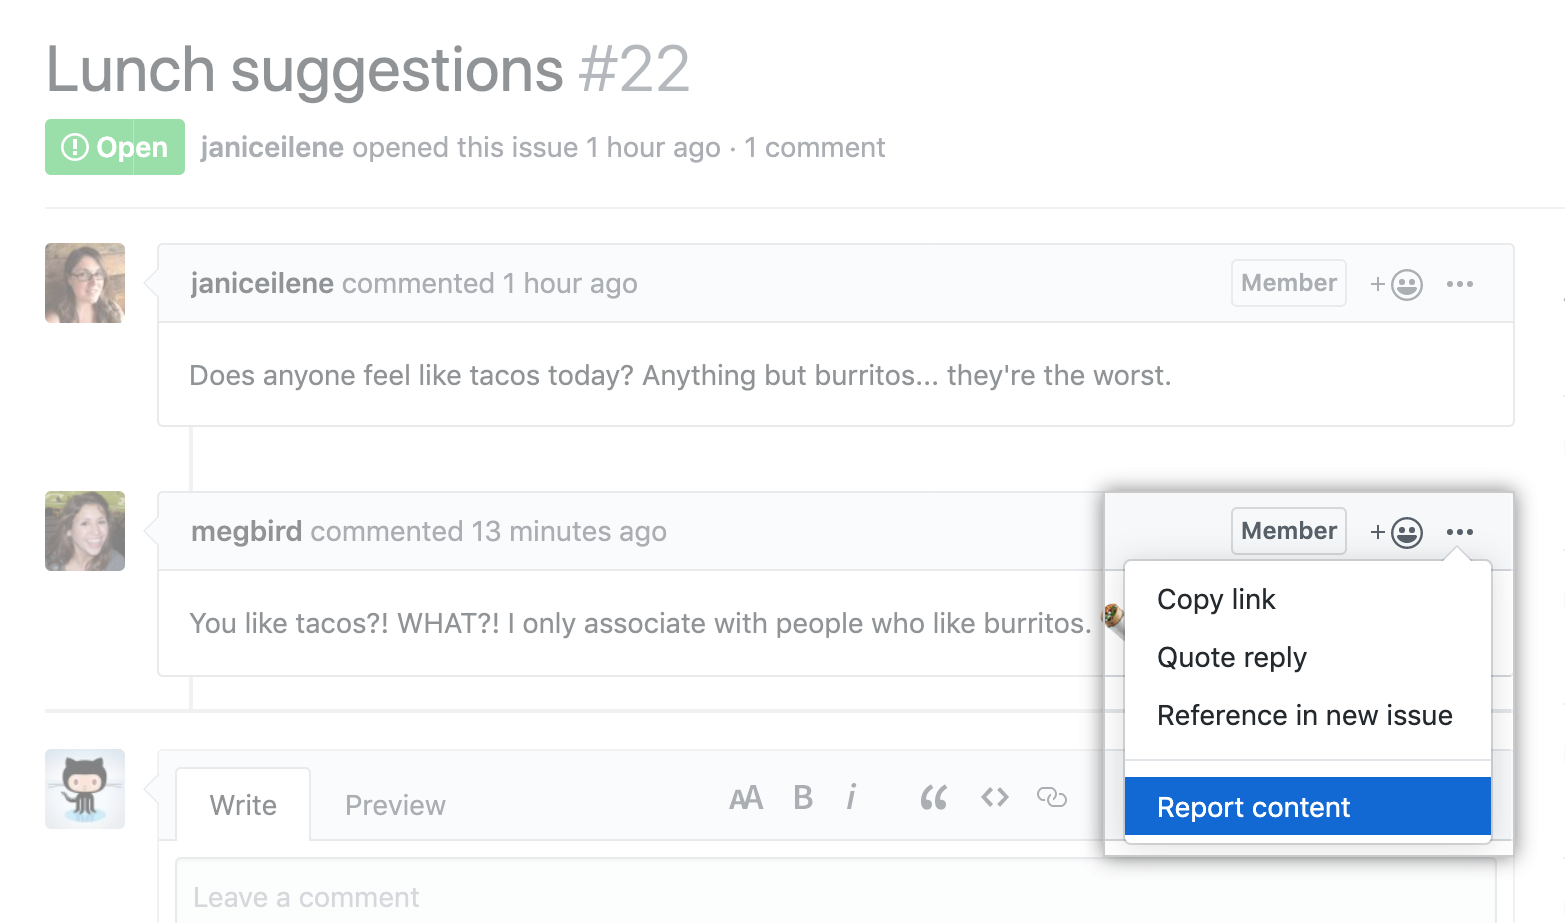Image resolution: width=1565 pixels, height=923 pixels.
Task: Add a reaction to janiceilene's comment
Action: (x=1397, y=283)
